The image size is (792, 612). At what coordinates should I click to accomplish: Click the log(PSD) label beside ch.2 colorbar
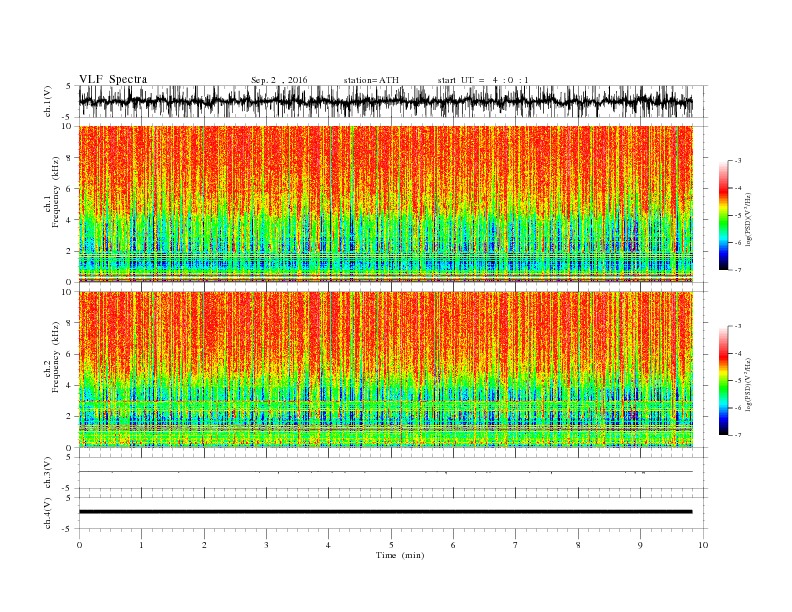click(x=748, y=383)
